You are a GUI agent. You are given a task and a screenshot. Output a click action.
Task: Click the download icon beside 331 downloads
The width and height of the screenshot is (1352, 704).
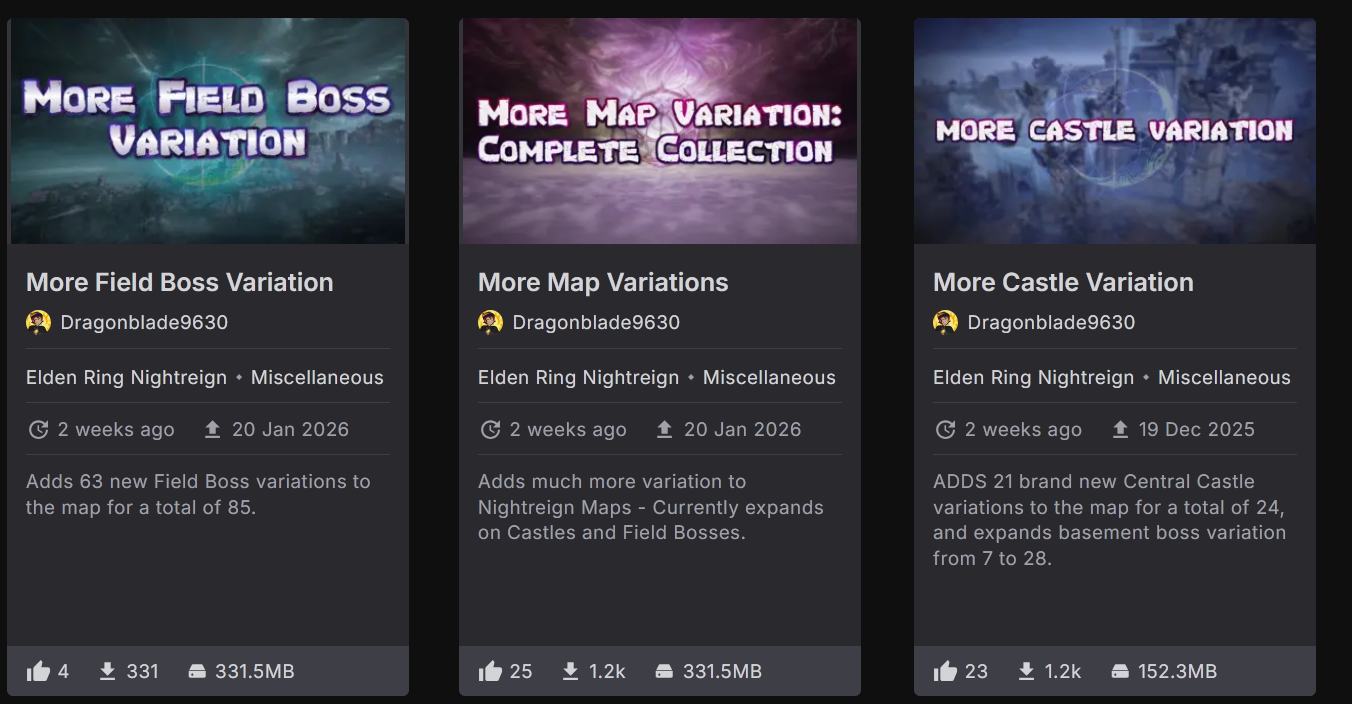click(107, 671)
